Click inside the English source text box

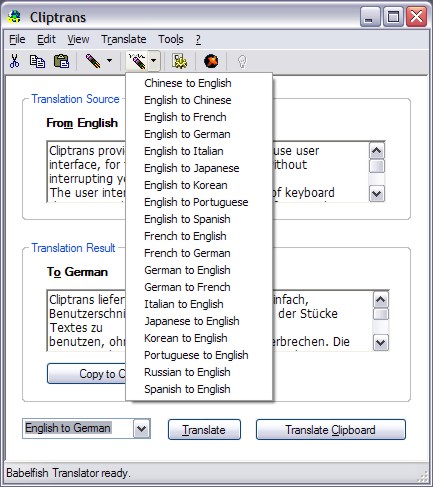click(x=86, y=172)
